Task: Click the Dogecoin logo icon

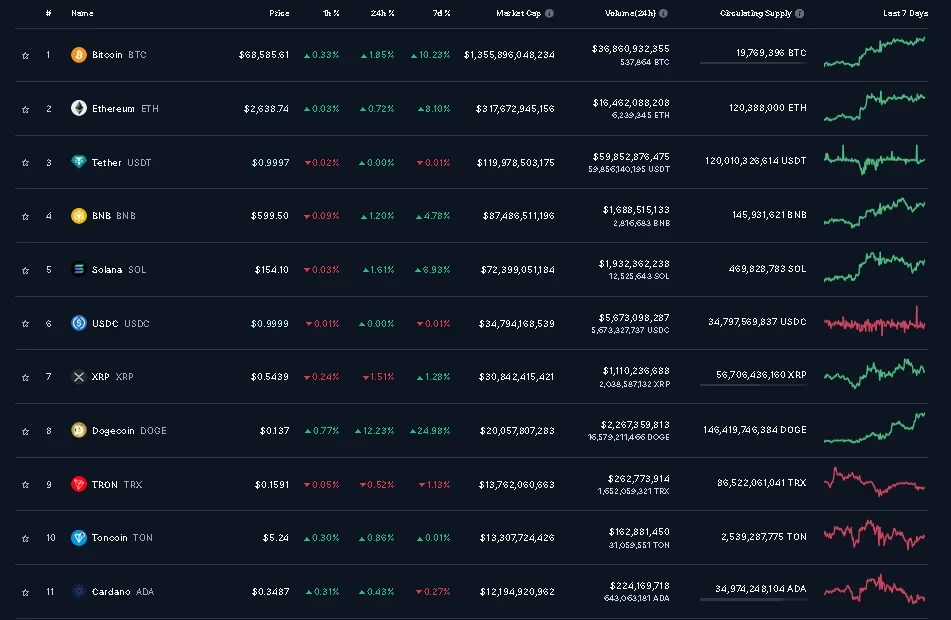Action: pyautogui.click(x=79, y=431)
